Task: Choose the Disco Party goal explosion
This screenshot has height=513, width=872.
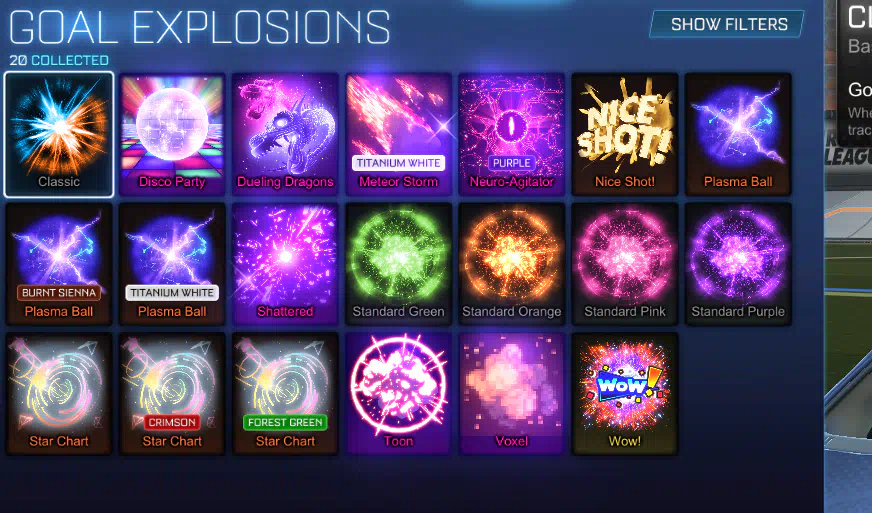Action: [x=172, y=134]
